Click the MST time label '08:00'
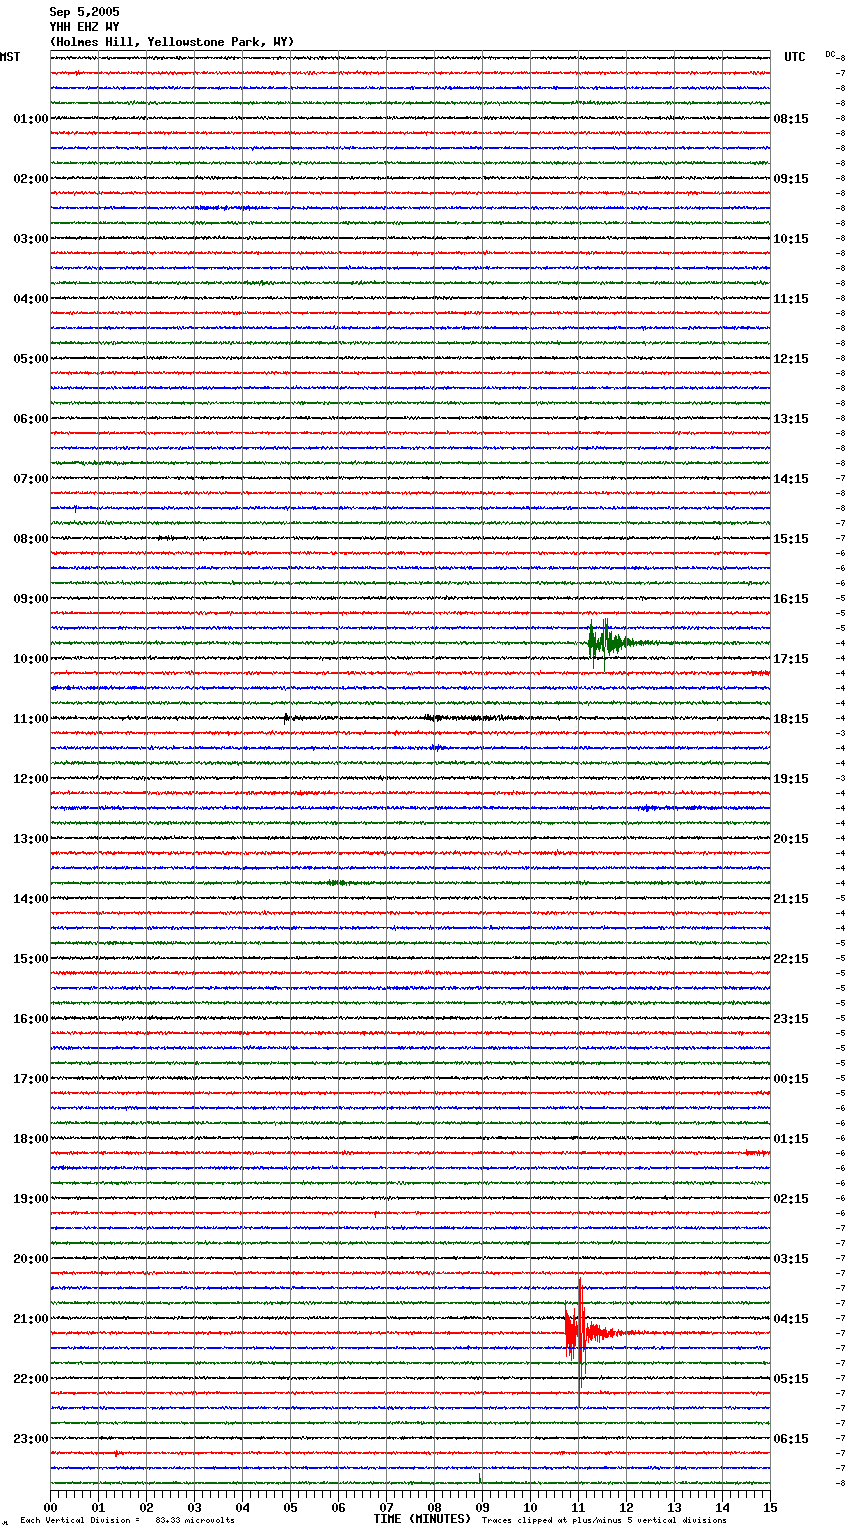Image resolution: width=850 pixels, height=1534 pixels. [x=31, y=539]
